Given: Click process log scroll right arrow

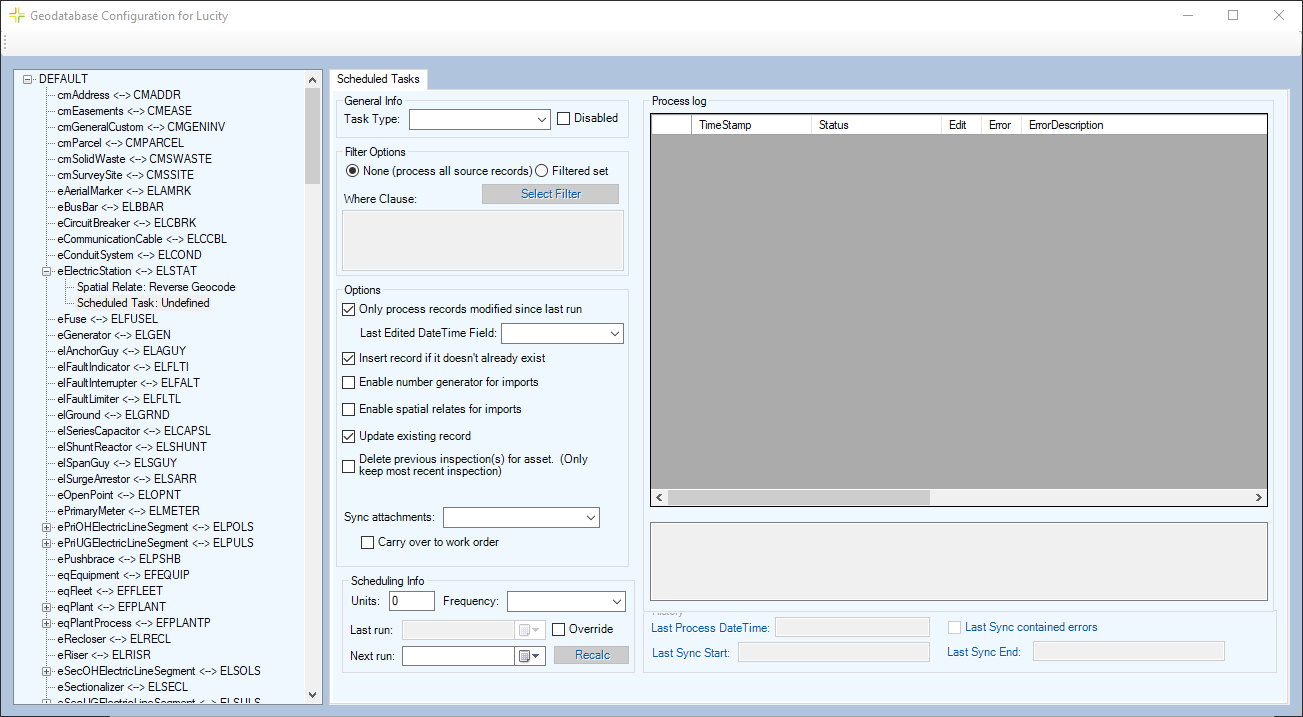Looking at the screenshot, I should pos(1259,497).
